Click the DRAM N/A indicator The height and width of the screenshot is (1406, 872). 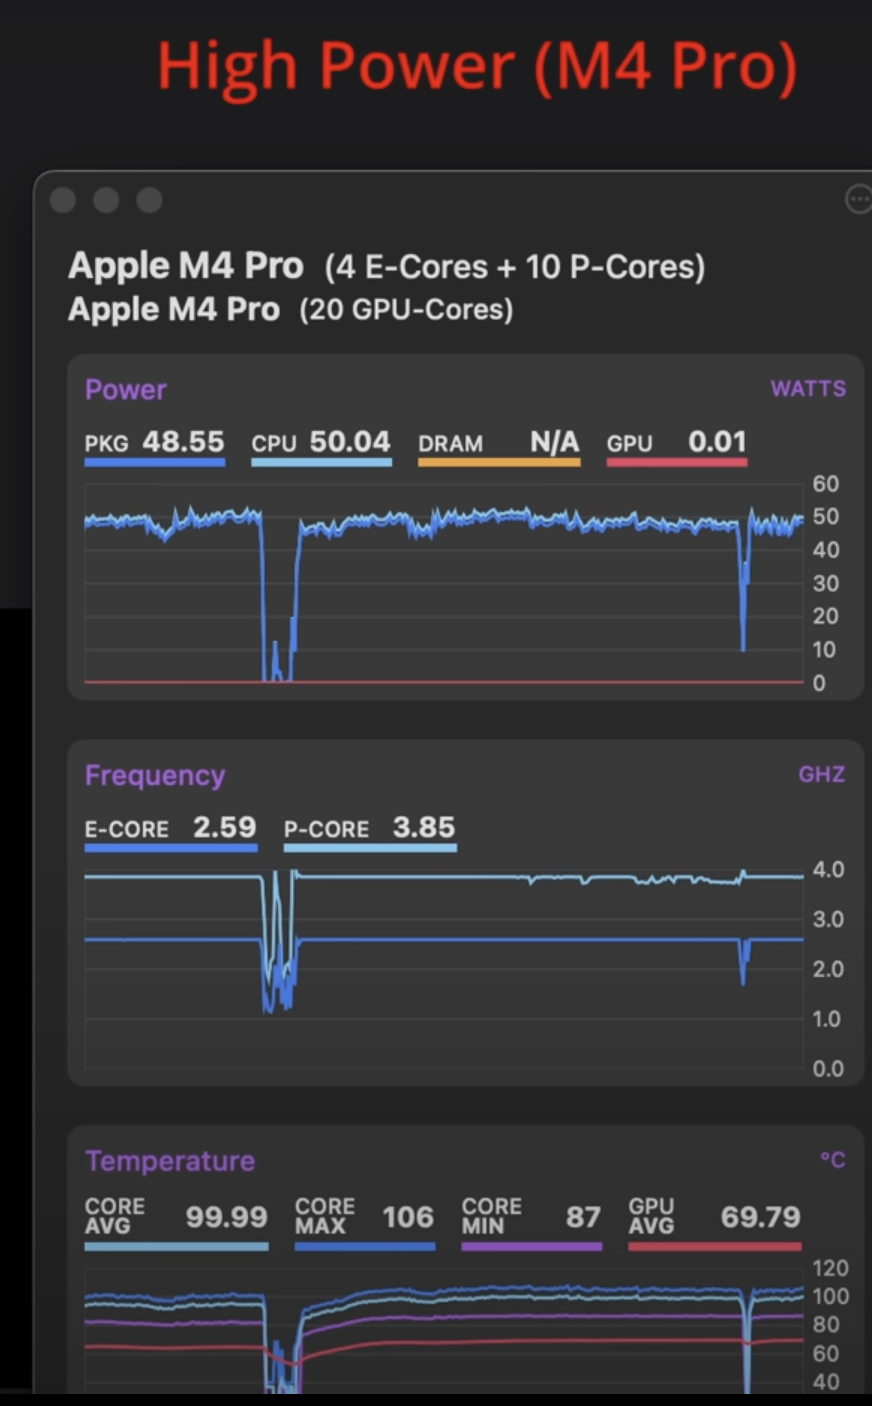point(499,442)
